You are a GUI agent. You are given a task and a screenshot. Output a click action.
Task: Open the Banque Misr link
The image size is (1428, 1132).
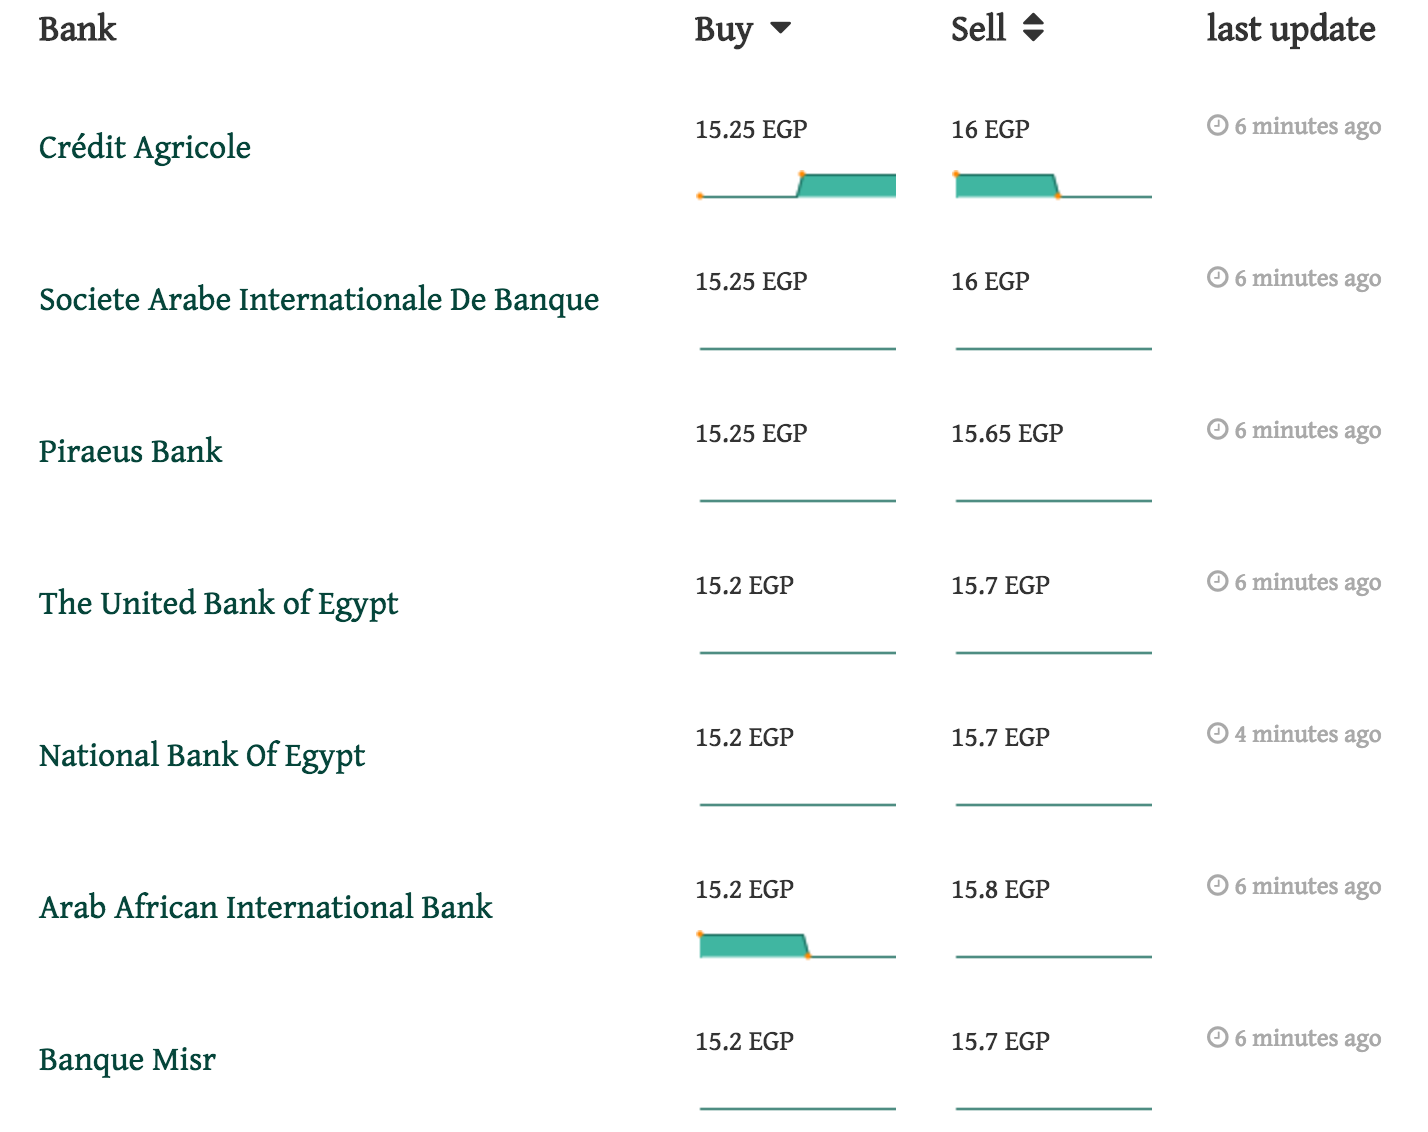click(127, 1060)
